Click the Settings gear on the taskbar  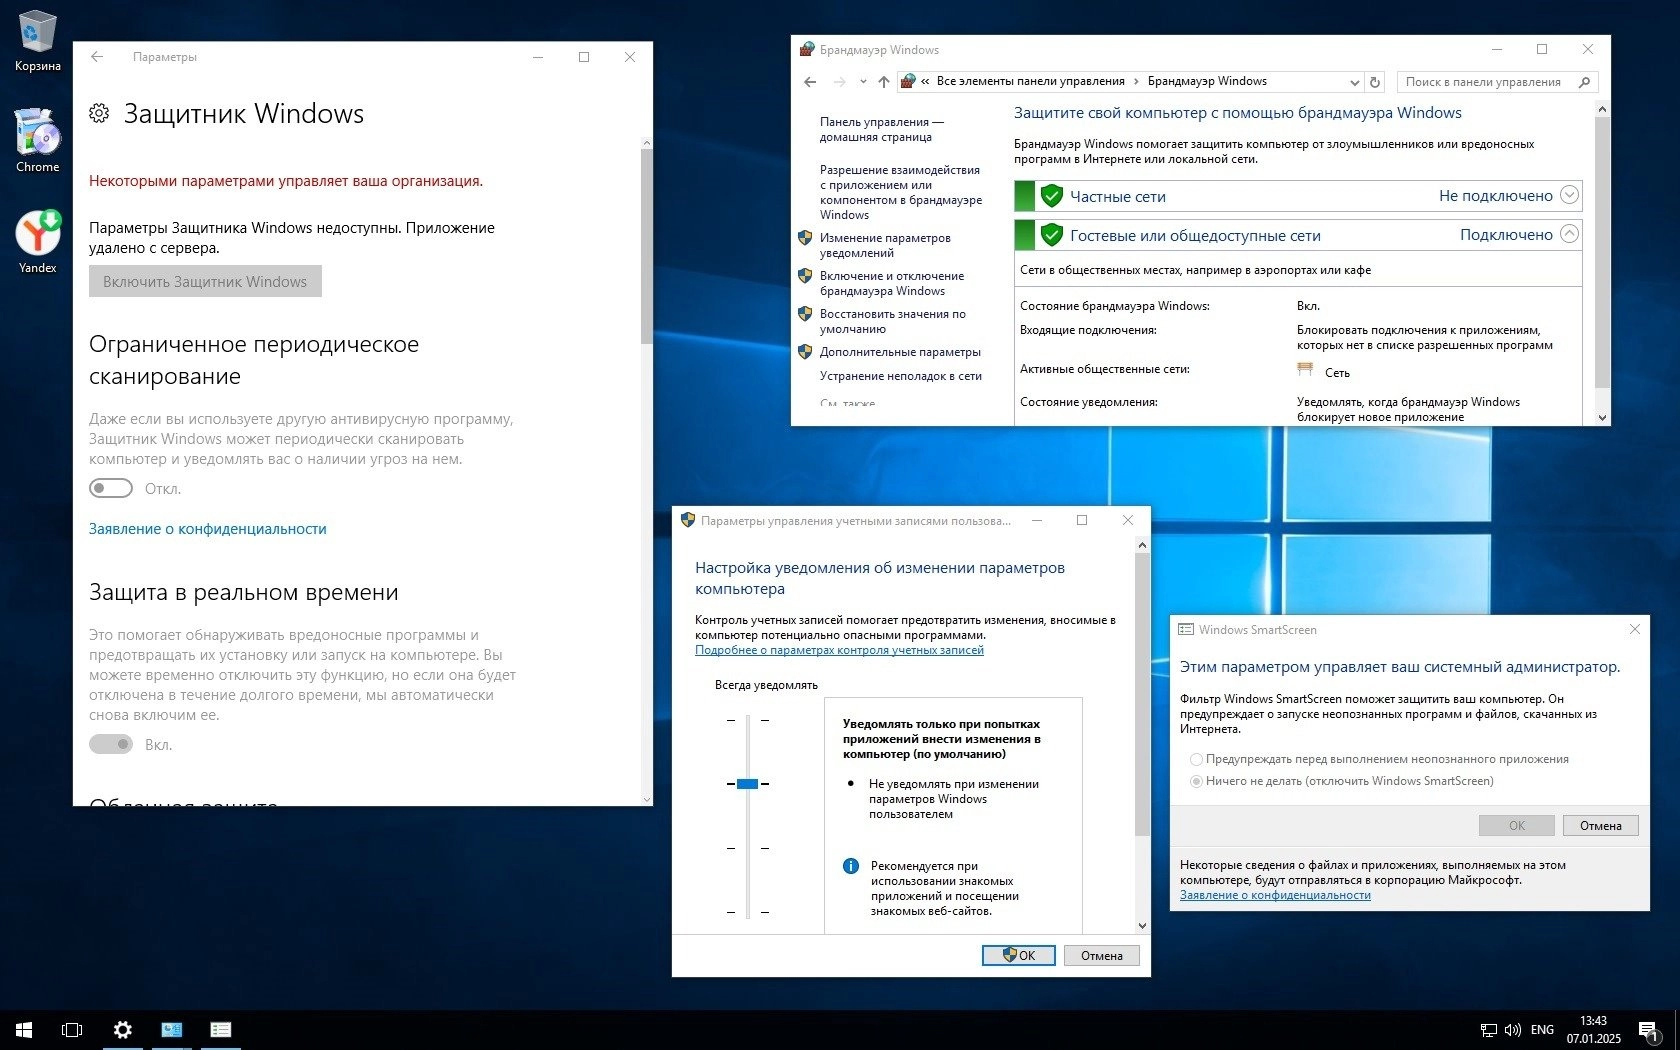[122, 1030]
